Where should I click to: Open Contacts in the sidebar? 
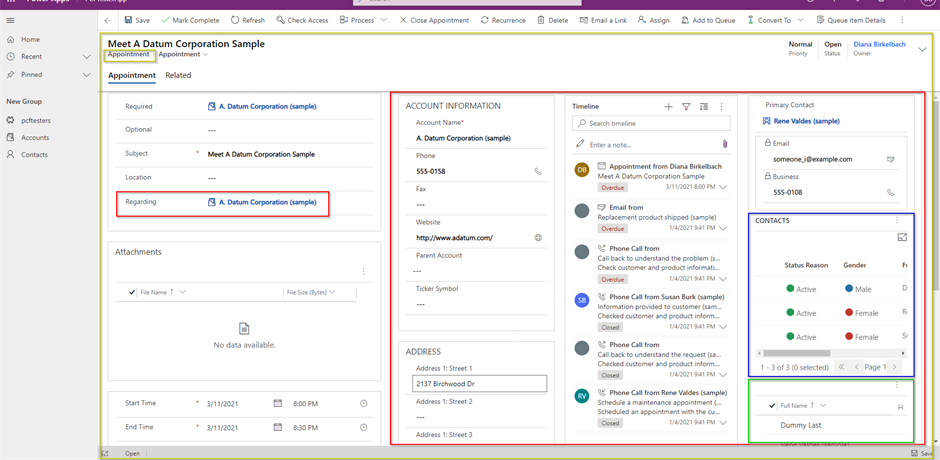click(x=34, y=154)
